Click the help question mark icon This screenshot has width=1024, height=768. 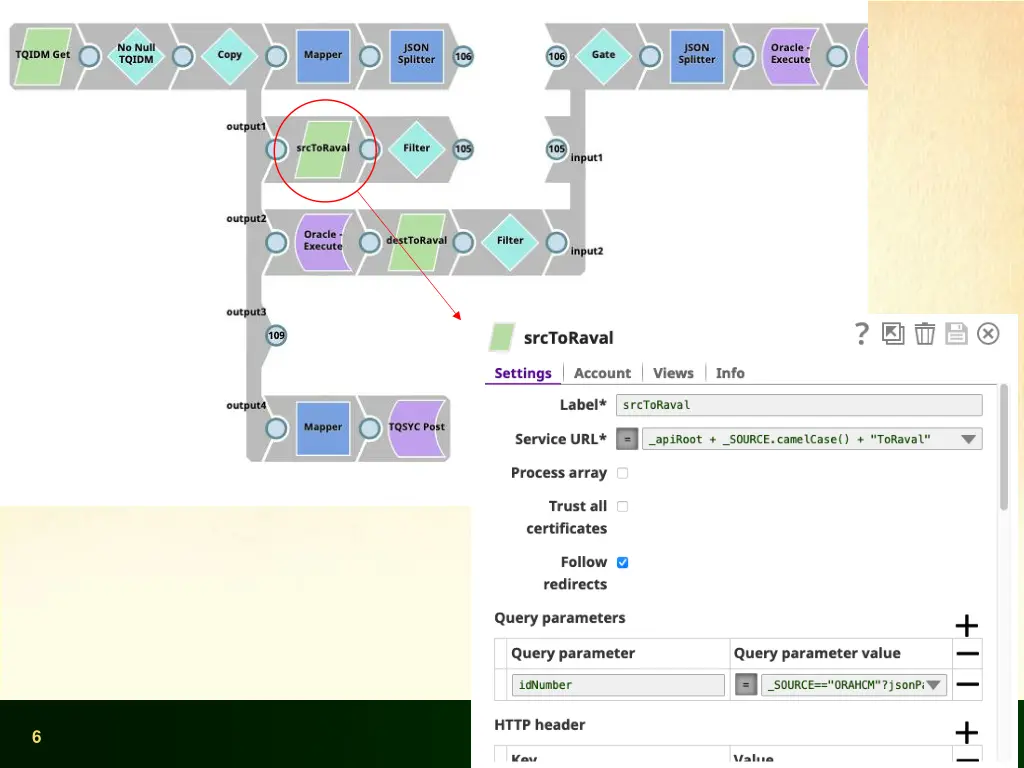point(861,334)
